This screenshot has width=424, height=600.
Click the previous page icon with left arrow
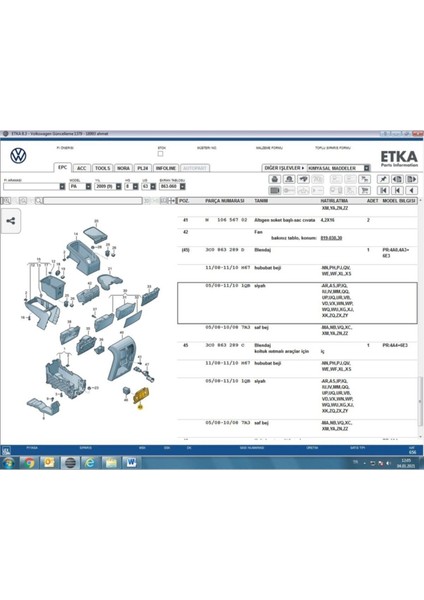pos(397,179)
